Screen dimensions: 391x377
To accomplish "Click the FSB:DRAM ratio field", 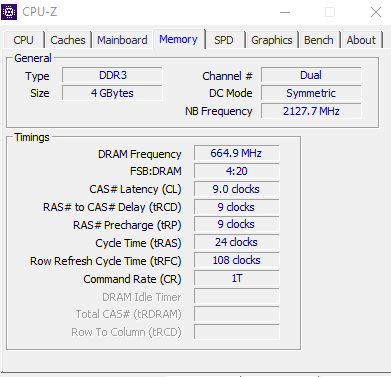I will pos(237,171).
